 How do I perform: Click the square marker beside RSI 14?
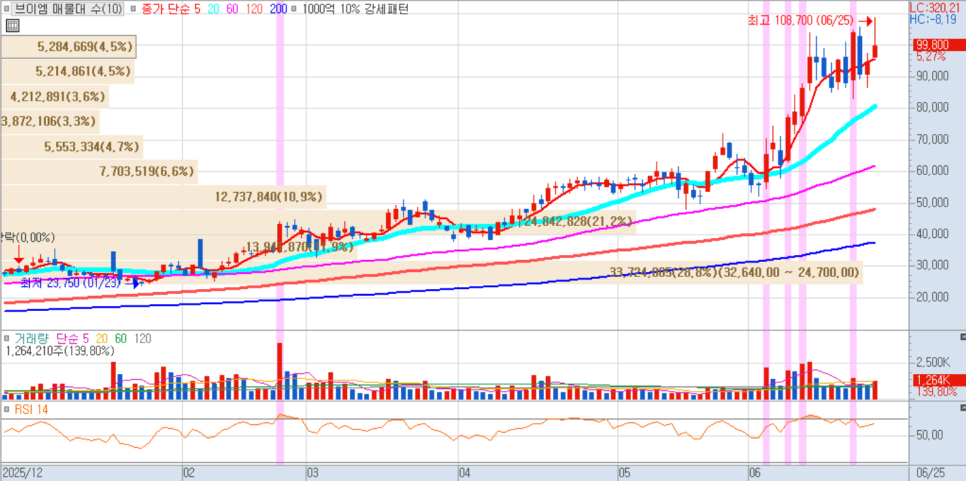(6, 409)
